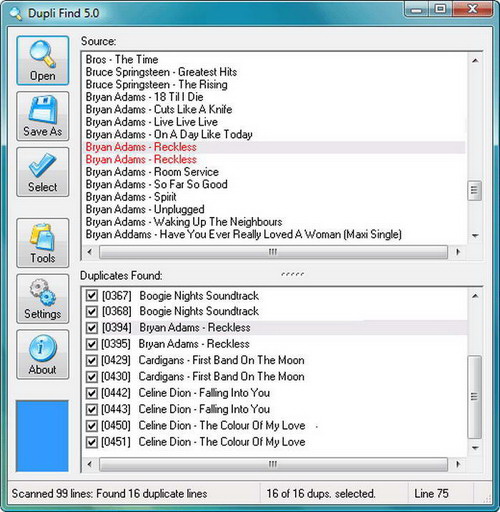Image resolution: width=500 pixels, height=512 pixels.
Task: Click the duplicates vertical scrollbar thumb
Action: (x=475, y=397)
